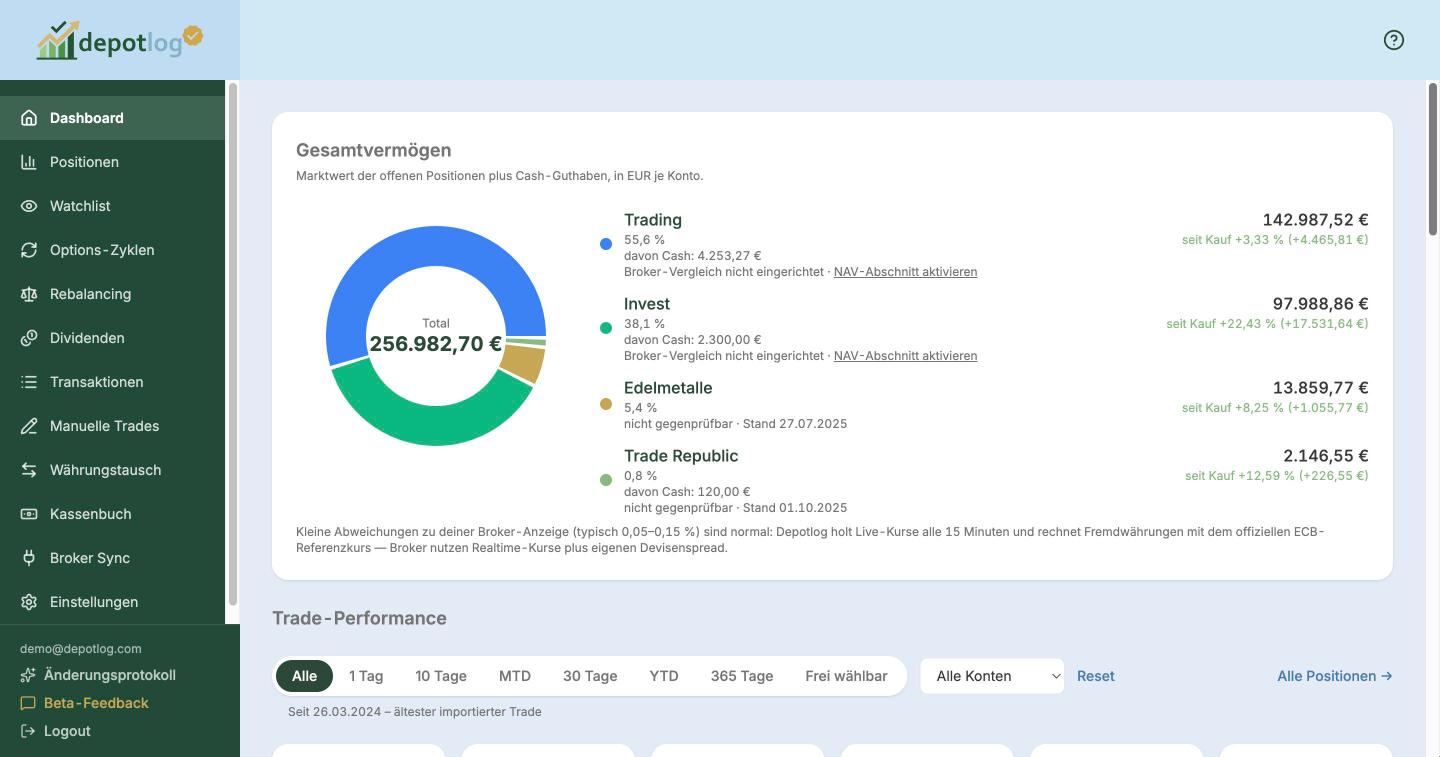This screenshot has height=757, width=1440.
Task: Click the Rebalancing scale icon
Action: (x=29, y=294)
